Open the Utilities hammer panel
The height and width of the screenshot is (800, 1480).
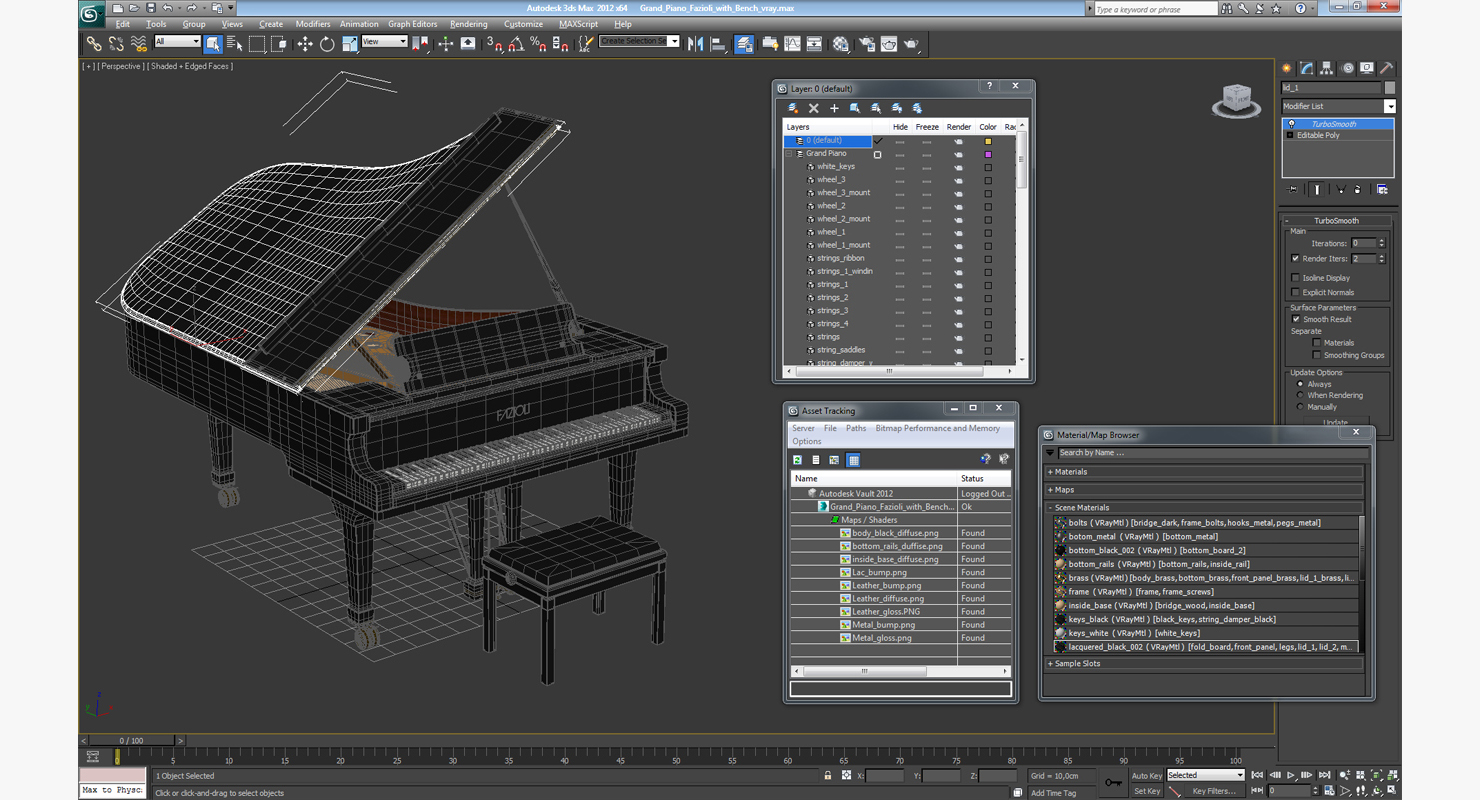click(x=1387, y=68)
